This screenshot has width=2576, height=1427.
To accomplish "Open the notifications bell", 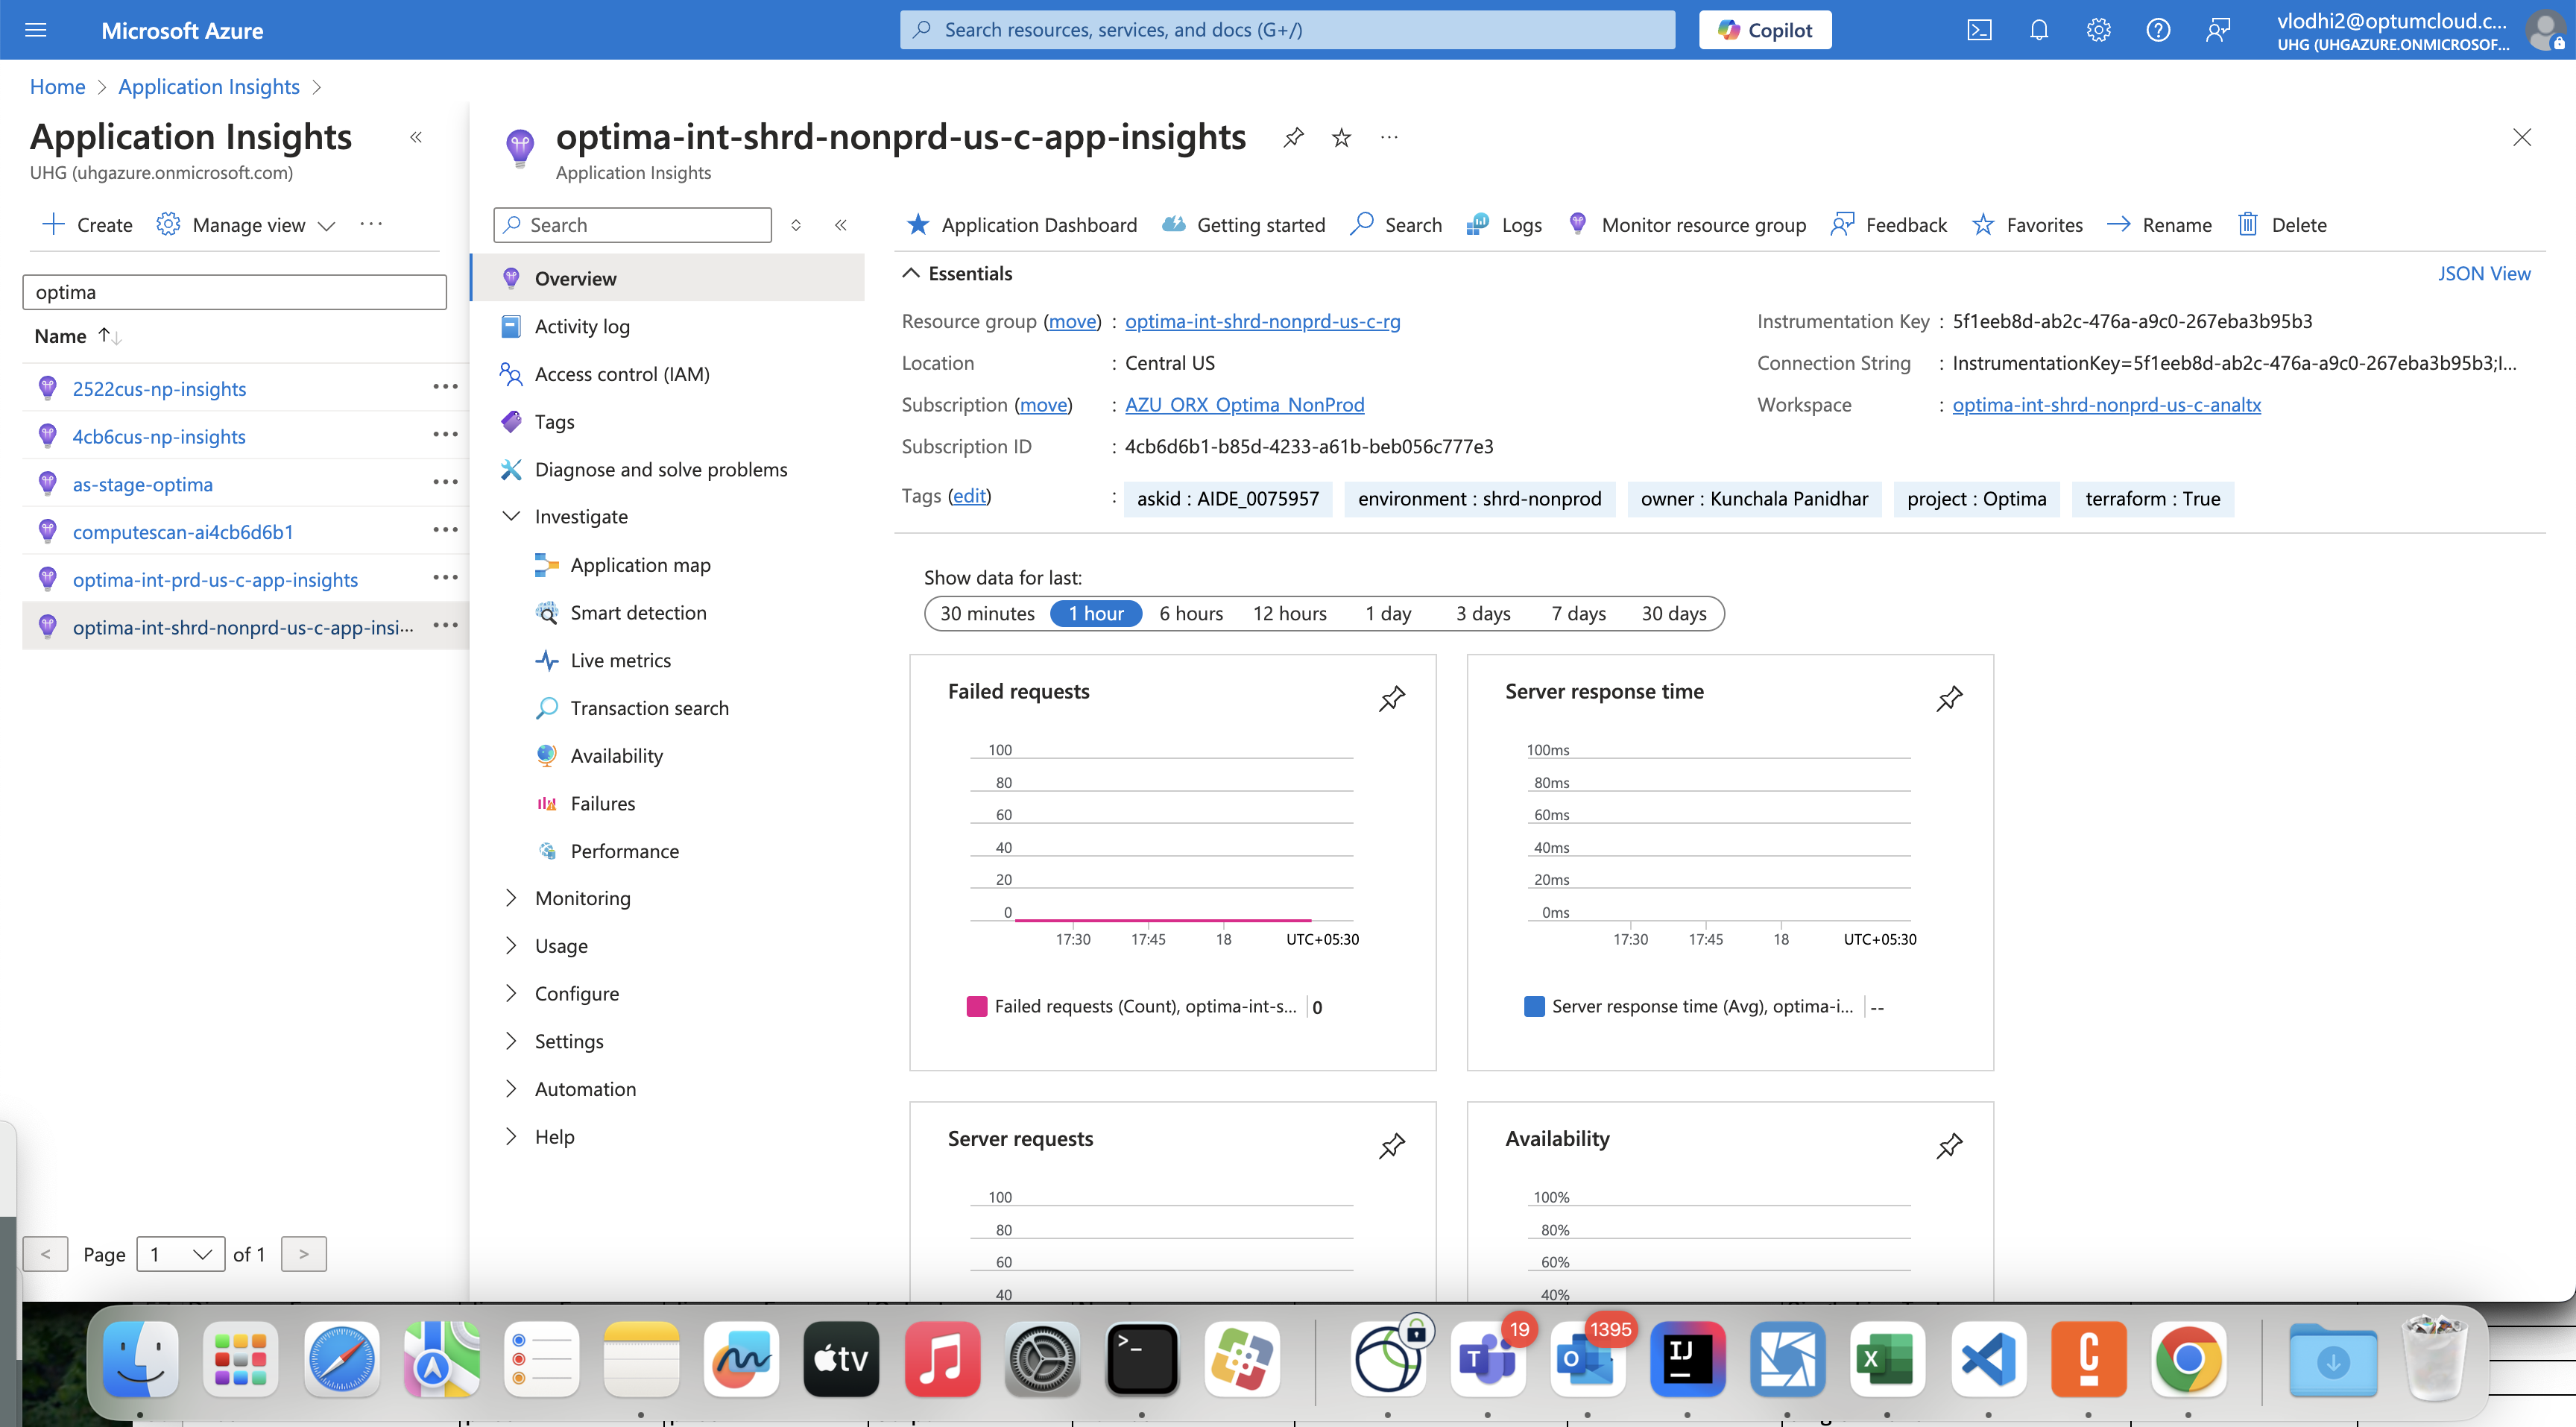I will [x=2039, y=30].
